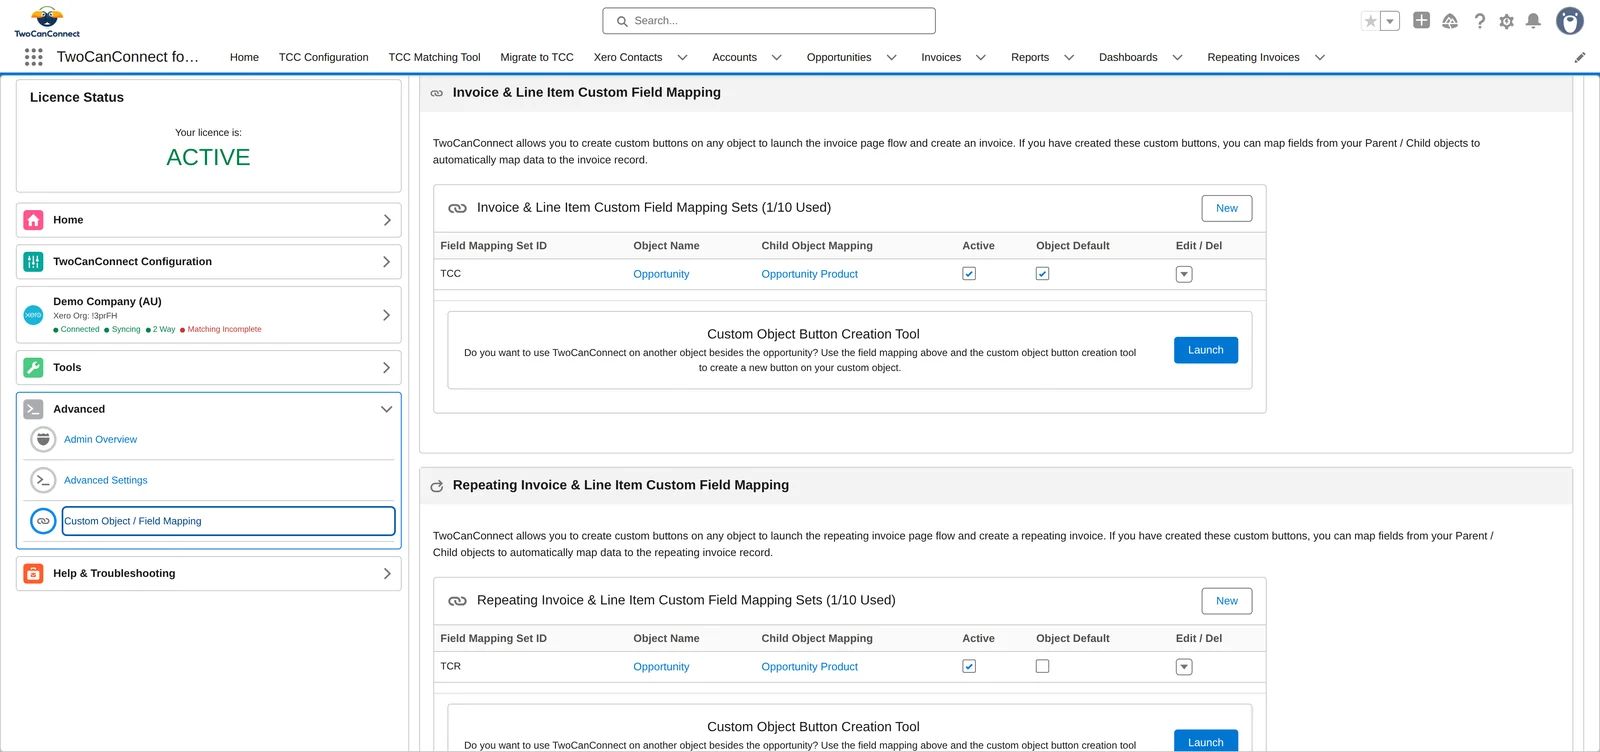The width and height of the screenshot is (1600, 752).
Task: Collapse the Advanced sidebar section chevron
Action: (x=386, y=409)
